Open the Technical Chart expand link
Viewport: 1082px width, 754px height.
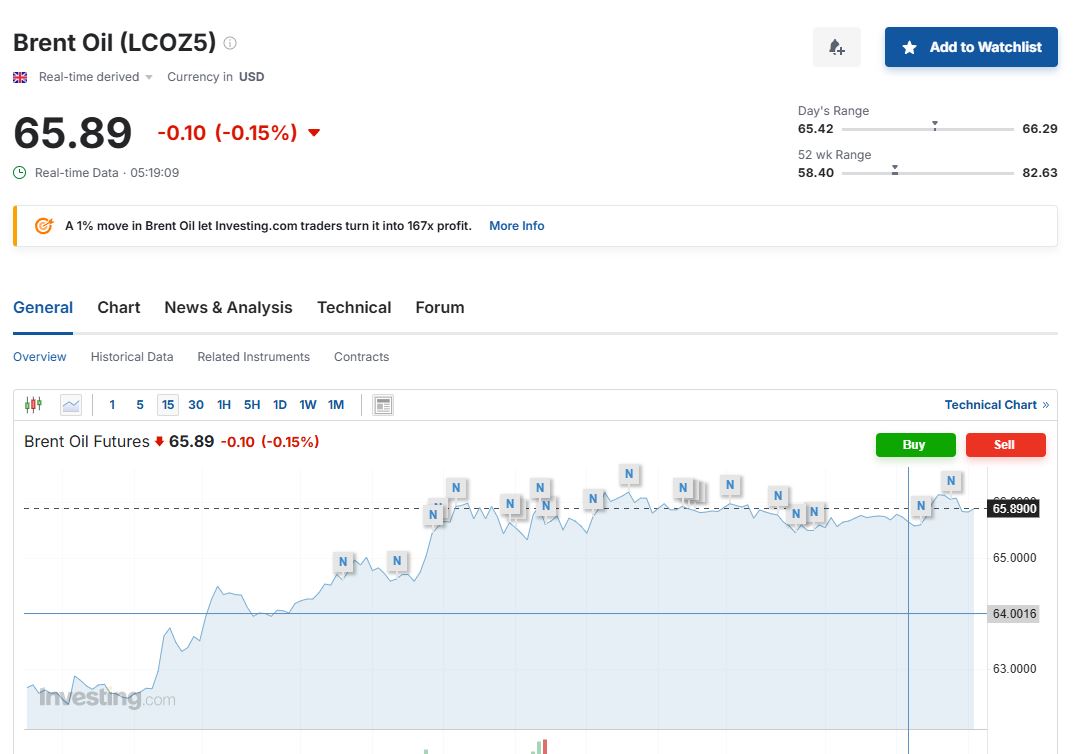pyautogui.click(x=996, y=405)
